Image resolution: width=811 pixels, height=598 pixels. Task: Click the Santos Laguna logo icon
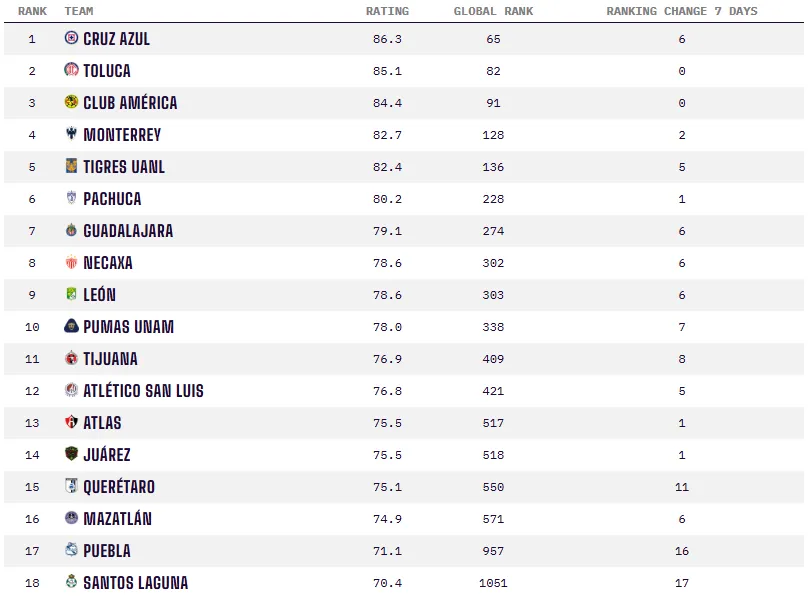pyautogui.click(x=71, y=582)
